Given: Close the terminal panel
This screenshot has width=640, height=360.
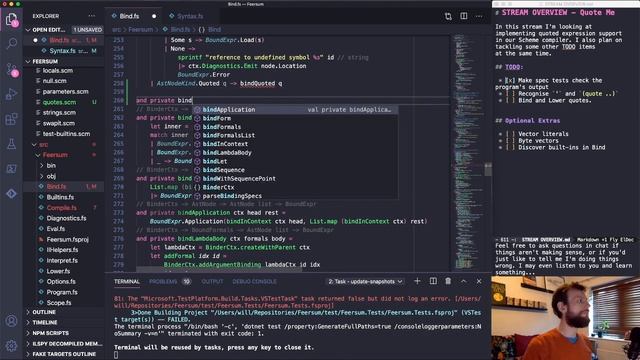Looking at the screenshot, I should coord(479,281).
